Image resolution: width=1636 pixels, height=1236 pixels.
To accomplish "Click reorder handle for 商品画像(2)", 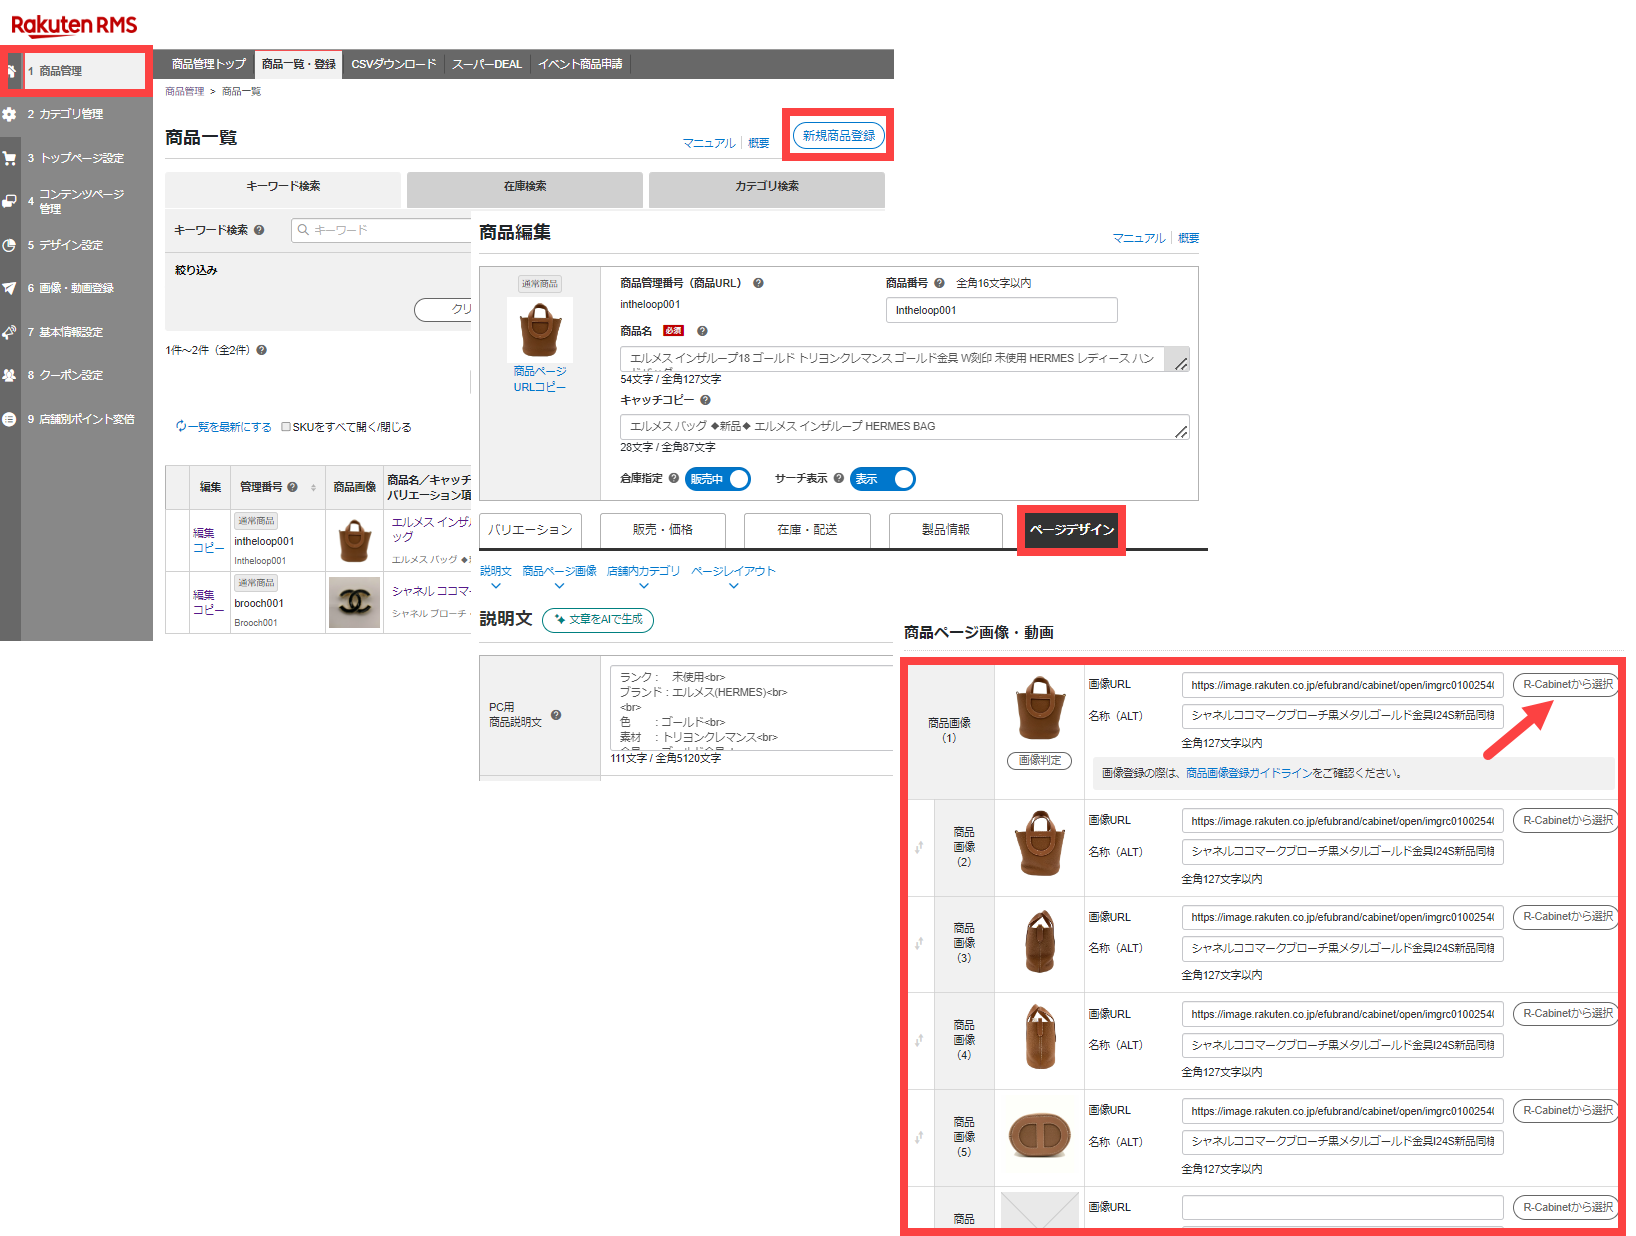I will pos(919,848).
